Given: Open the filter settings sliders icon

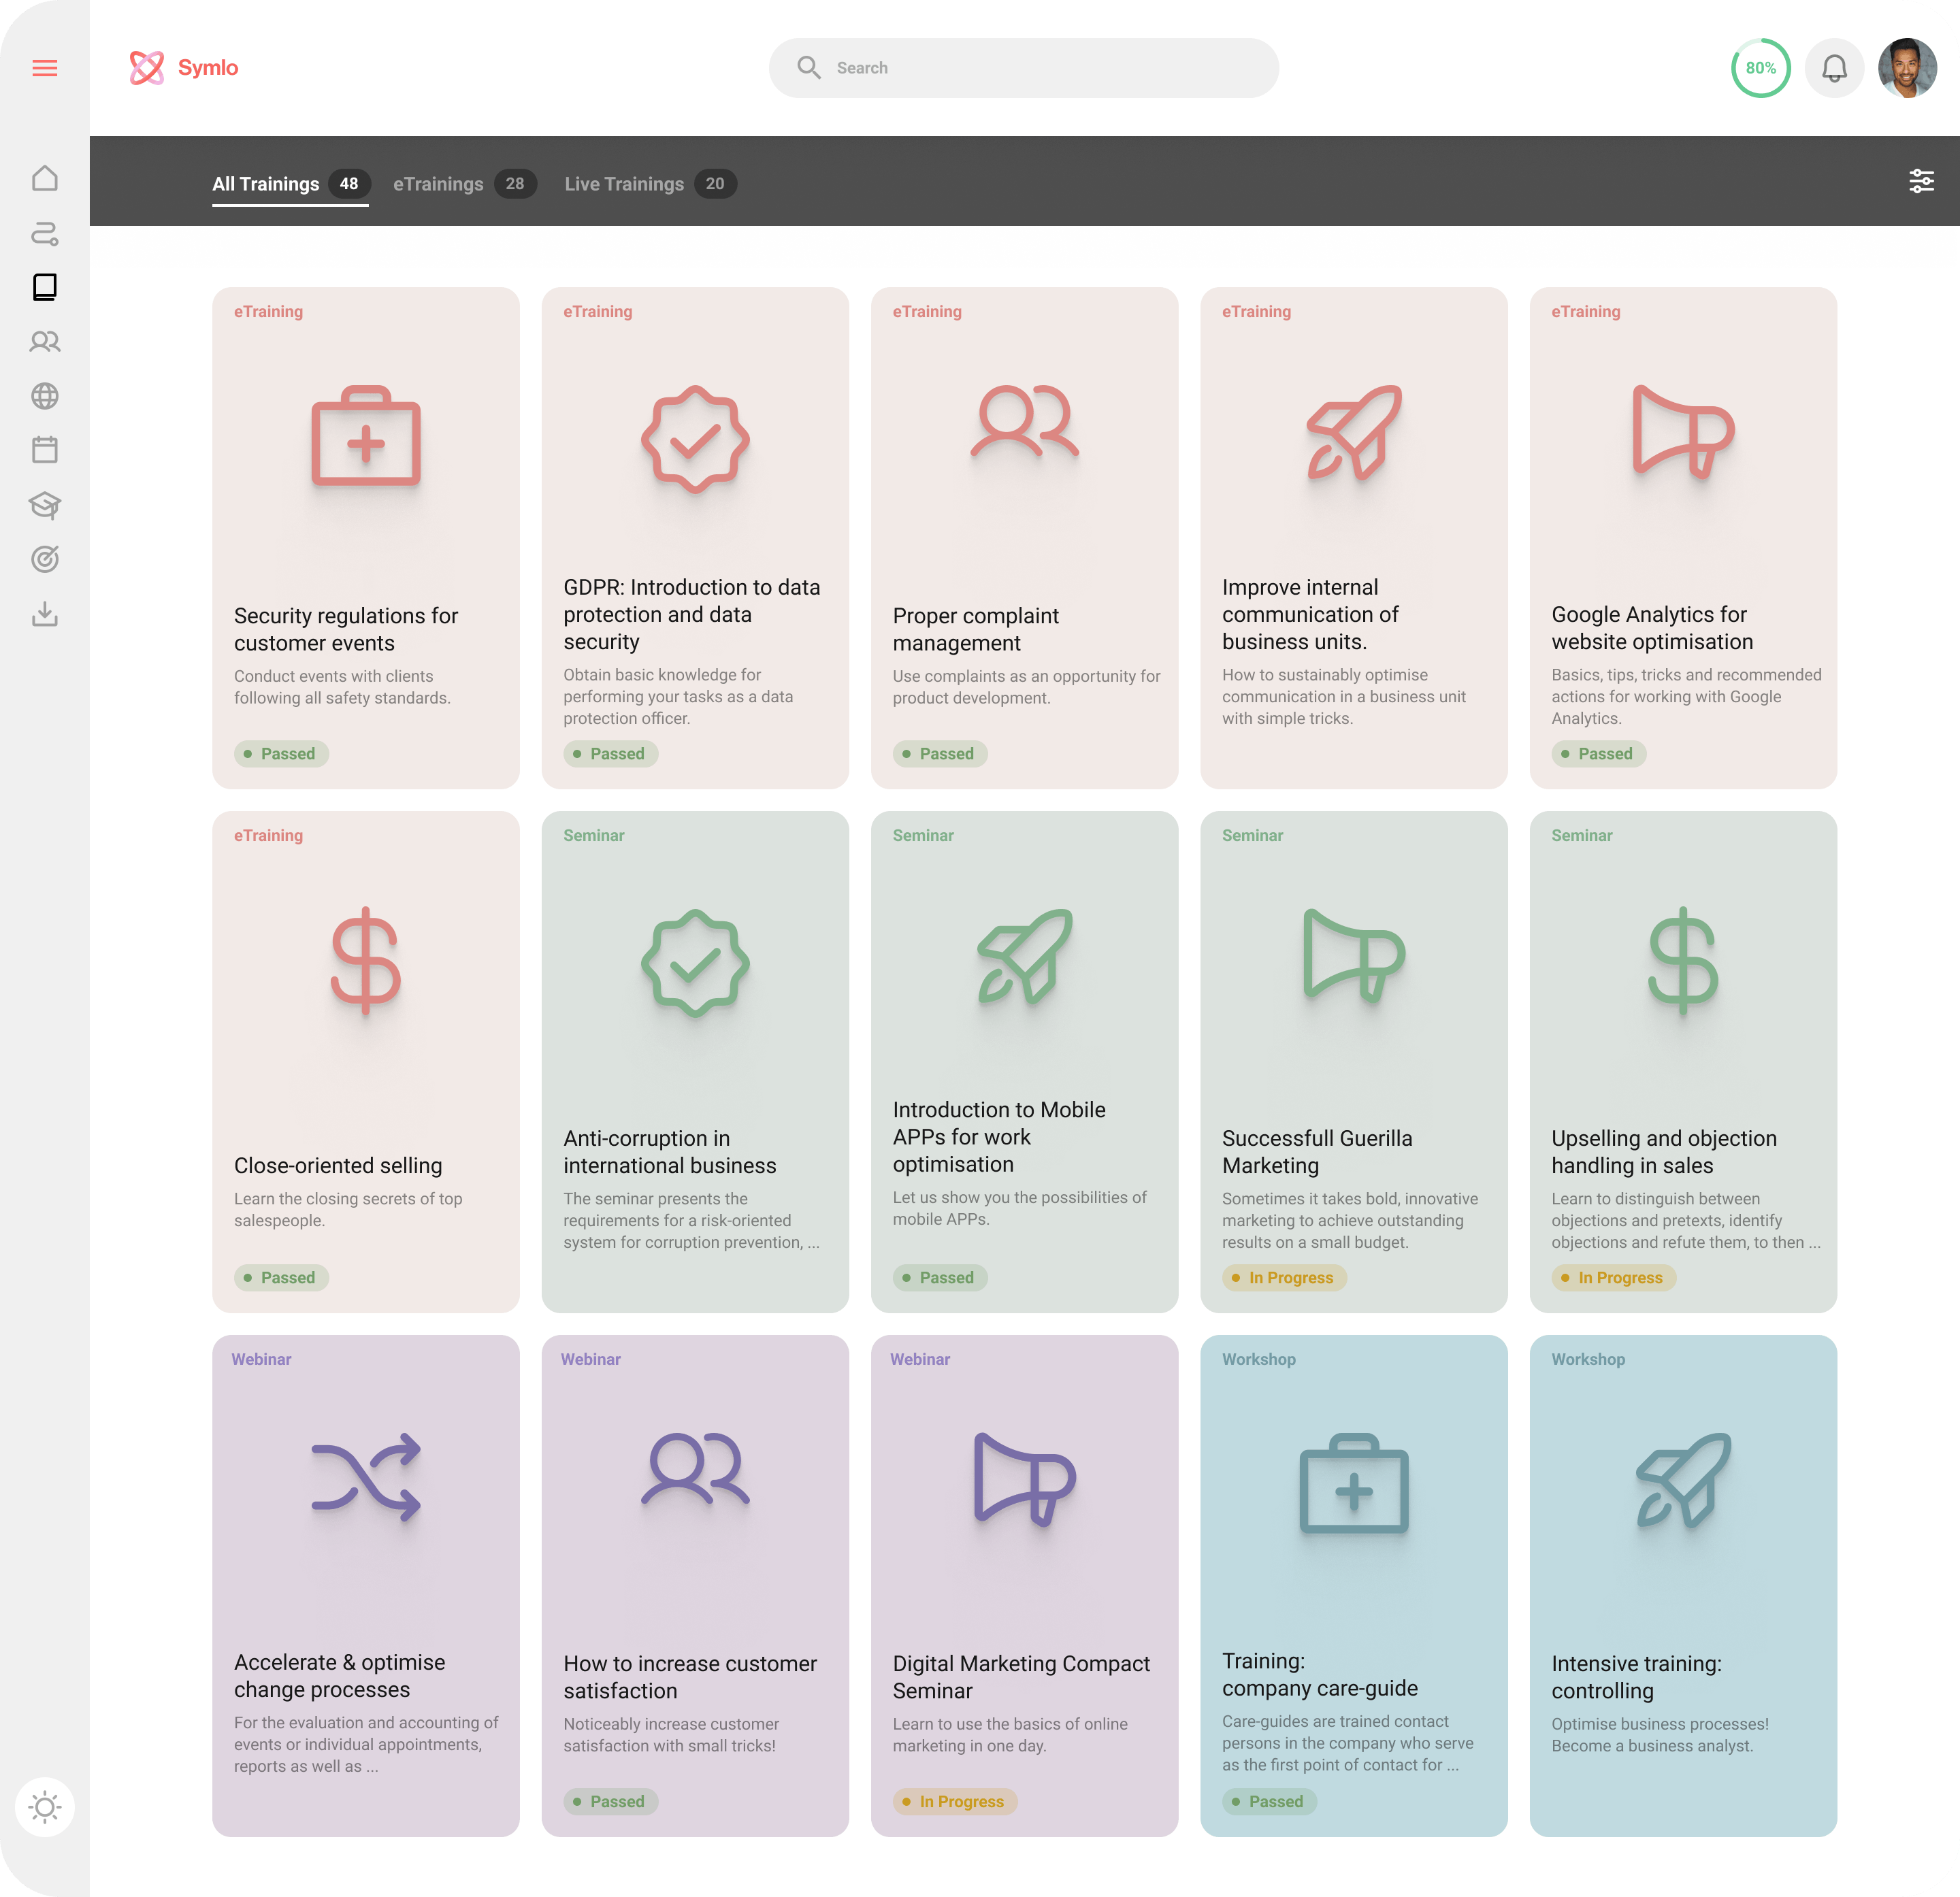Looking at the screenshot, I should point(1921,181).
